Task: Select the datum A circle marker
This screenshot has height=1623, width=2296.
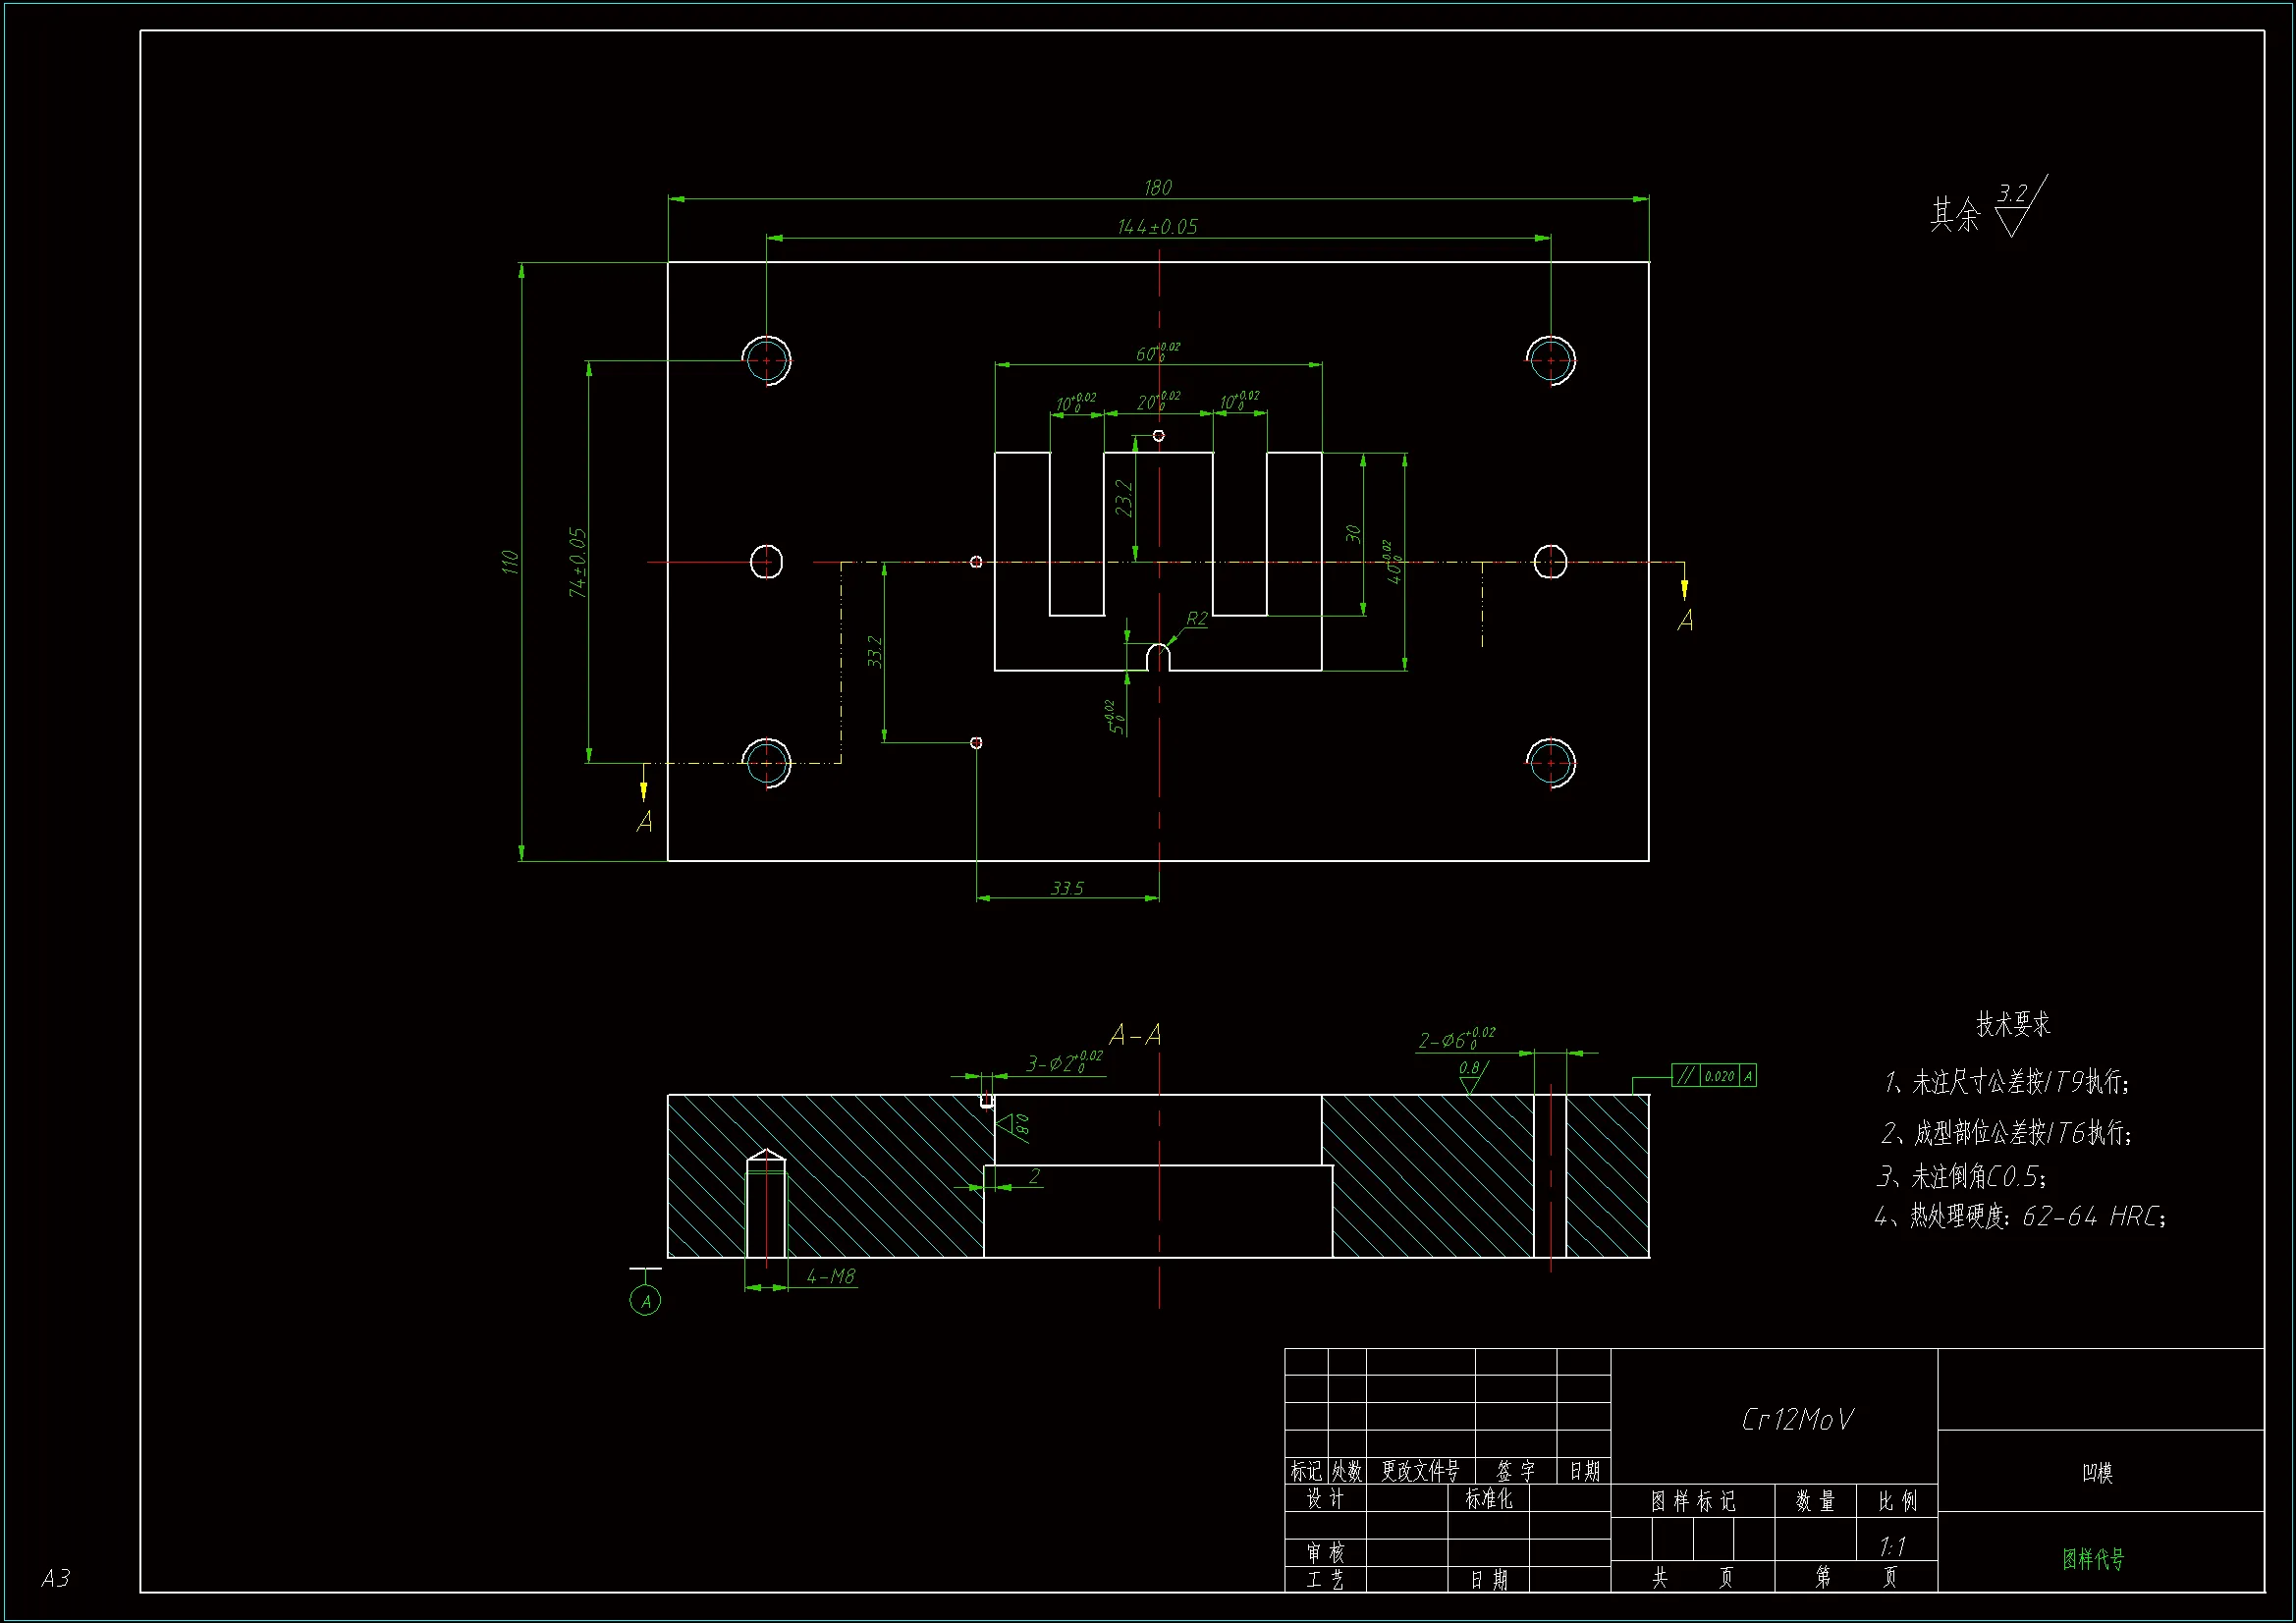Action: point(645,1301)
